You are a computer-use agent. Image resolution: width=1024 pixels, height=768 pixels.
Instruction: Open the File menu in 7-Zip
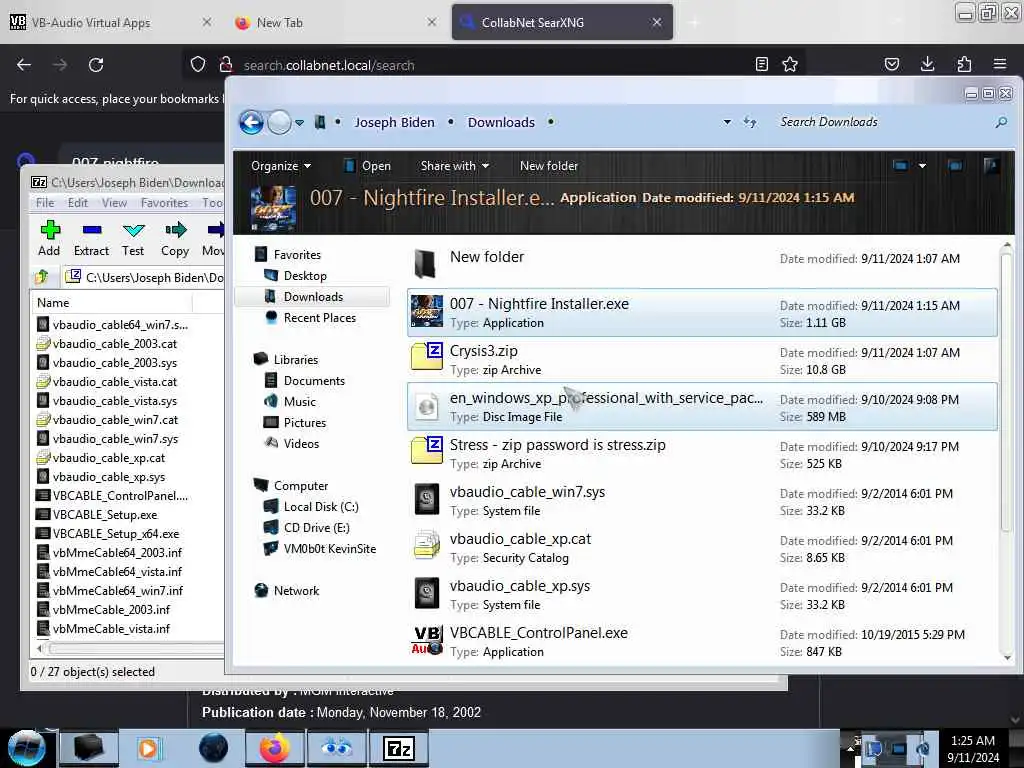coord(45,203)
